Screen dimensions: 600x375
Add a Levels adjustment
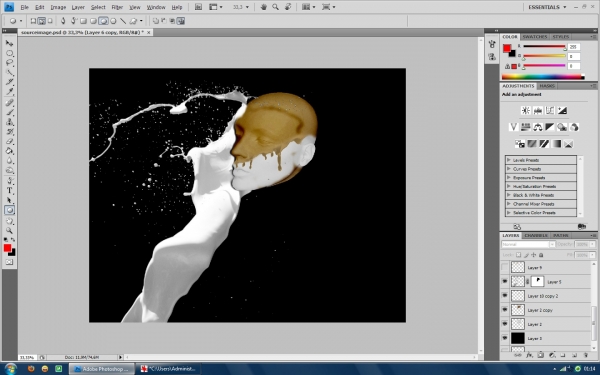click(538, 111)
